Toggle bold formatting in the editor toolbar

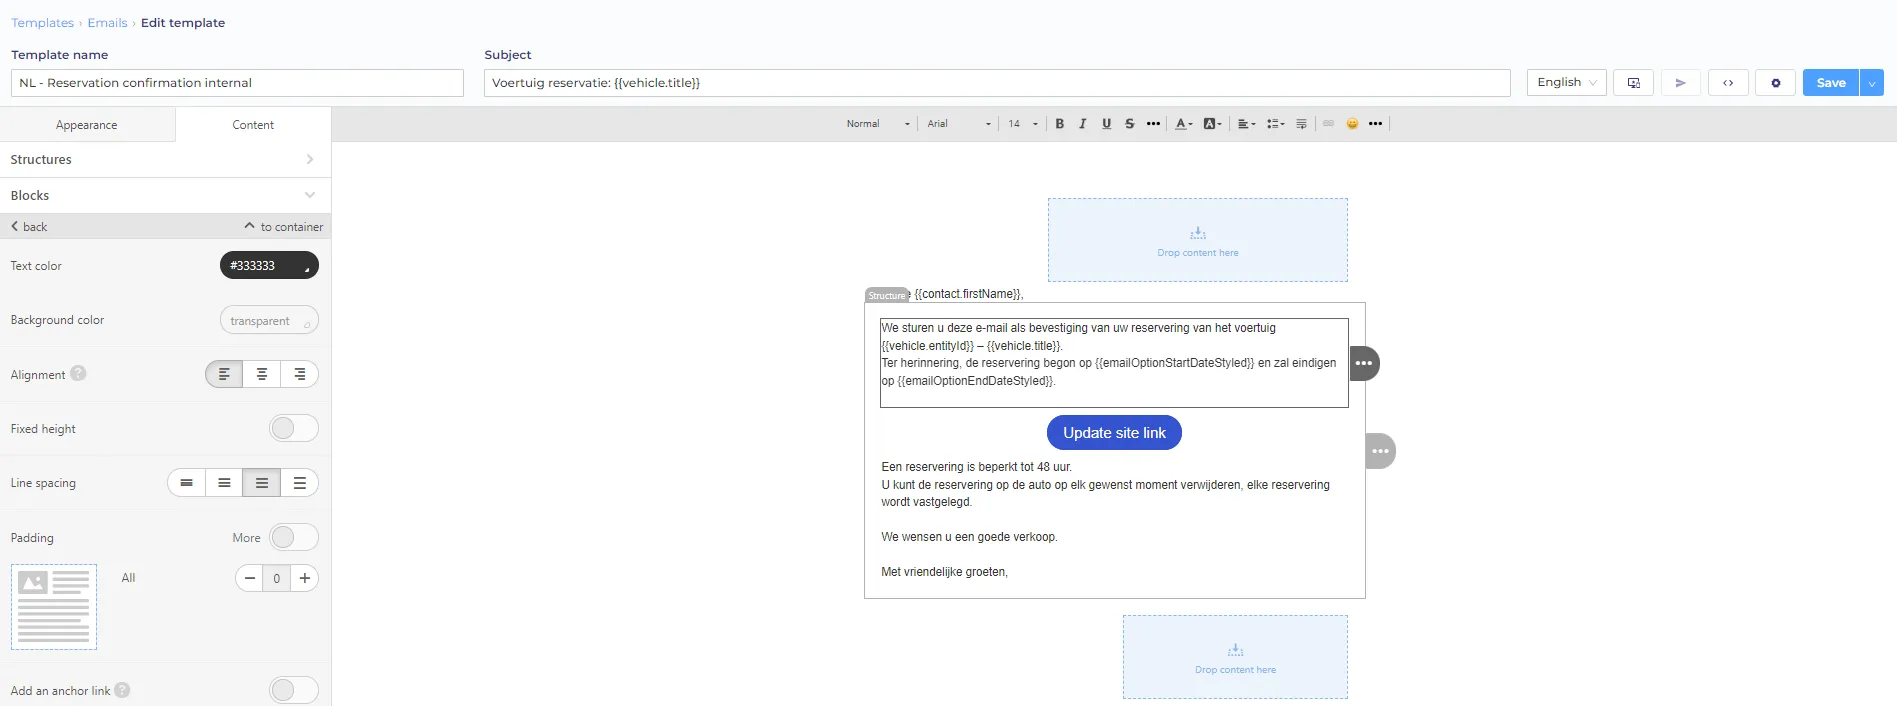(1060, 124)
